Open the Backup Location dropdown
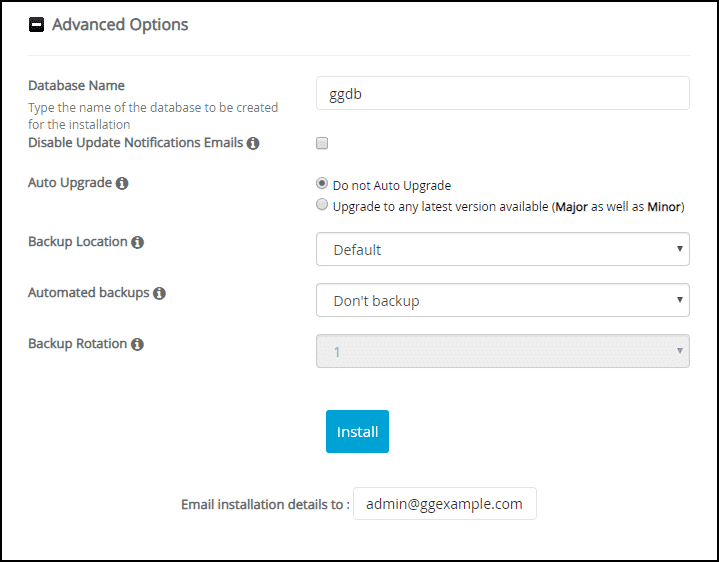 503,249
